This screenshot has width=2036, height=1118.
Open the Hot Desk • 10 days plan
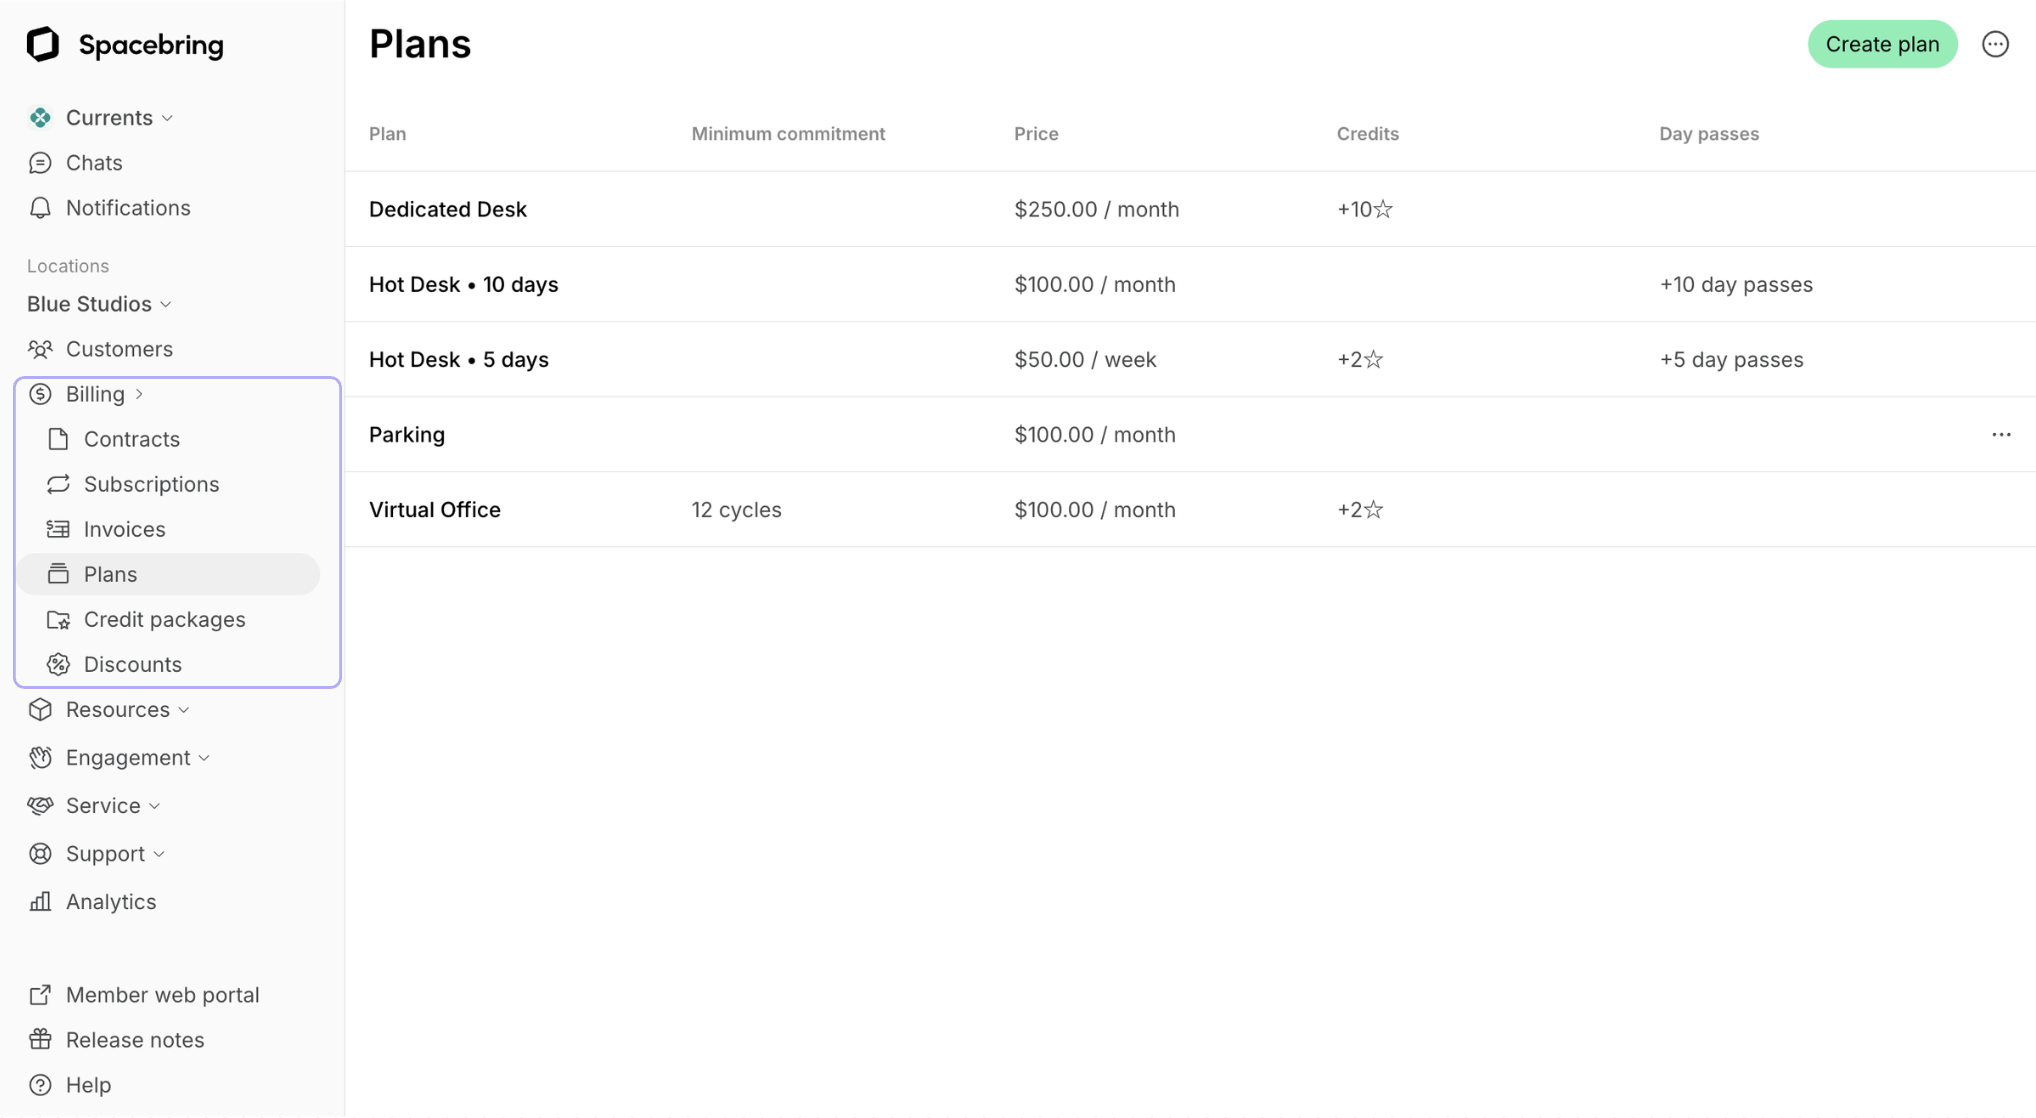(463, 284)
